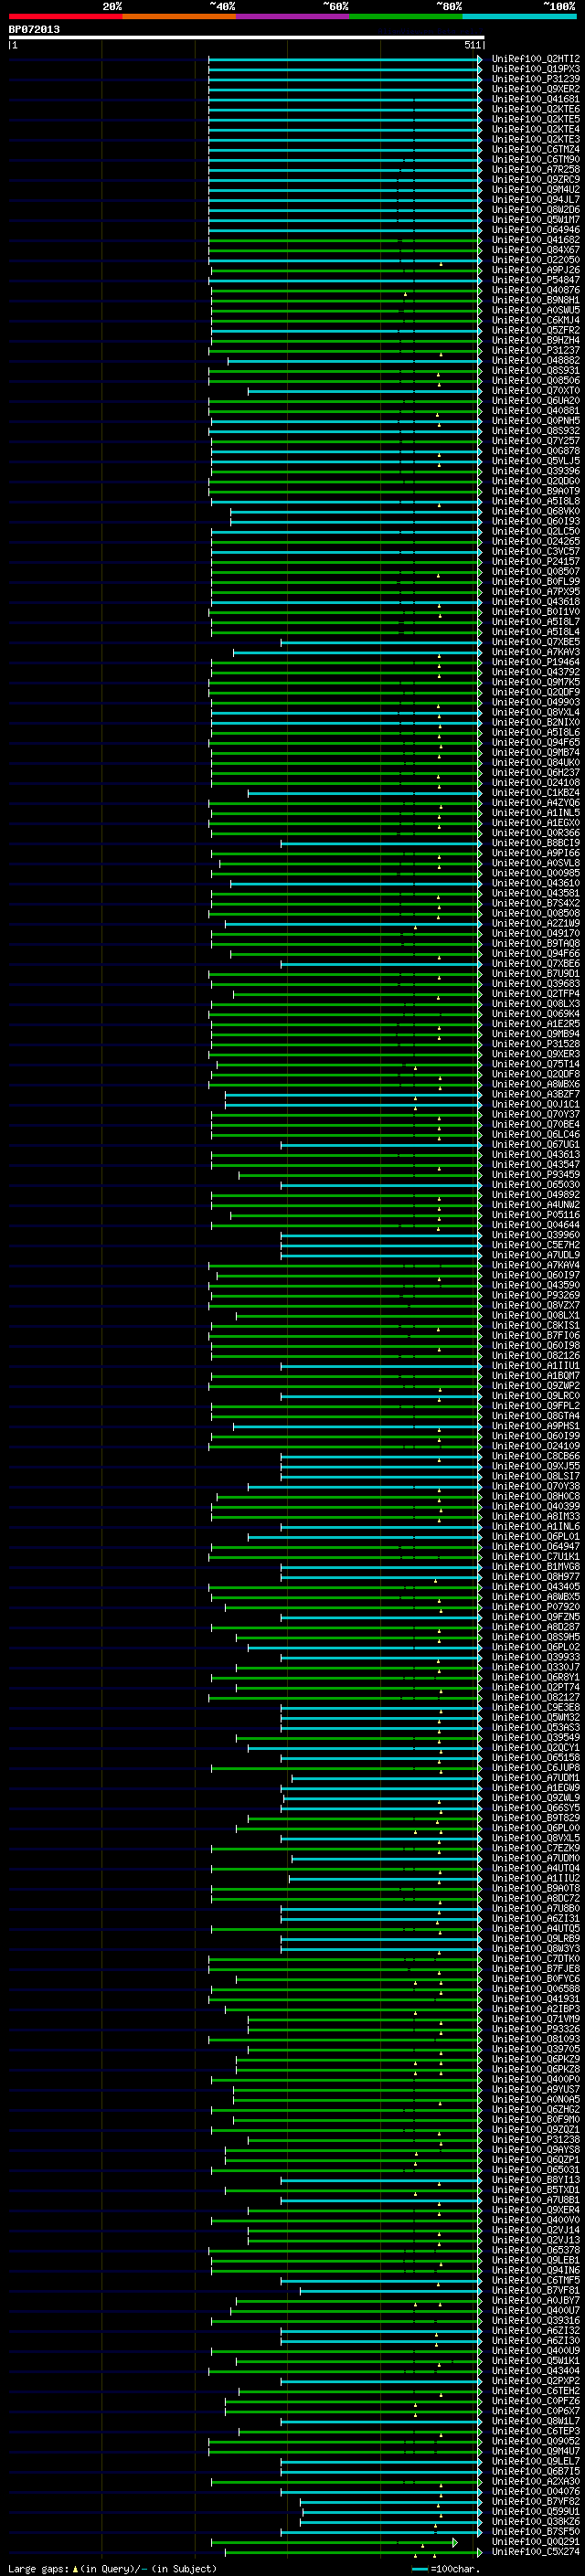Select hit label UniRef100_Q2PXP2

pos(535,2381)
